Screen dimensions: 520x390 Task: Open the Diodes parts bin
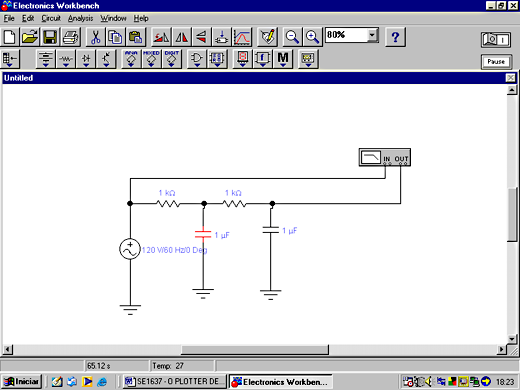pos(86,59)
